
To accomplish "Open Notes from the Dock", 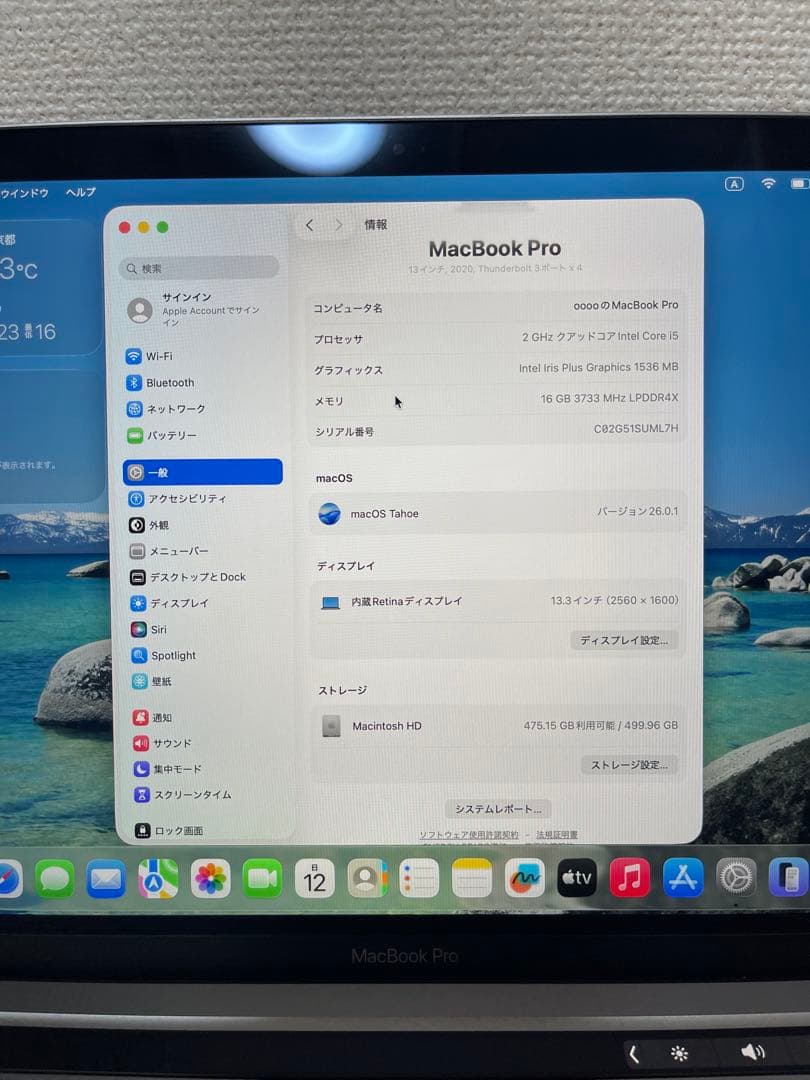I will [x=472, y=878].
